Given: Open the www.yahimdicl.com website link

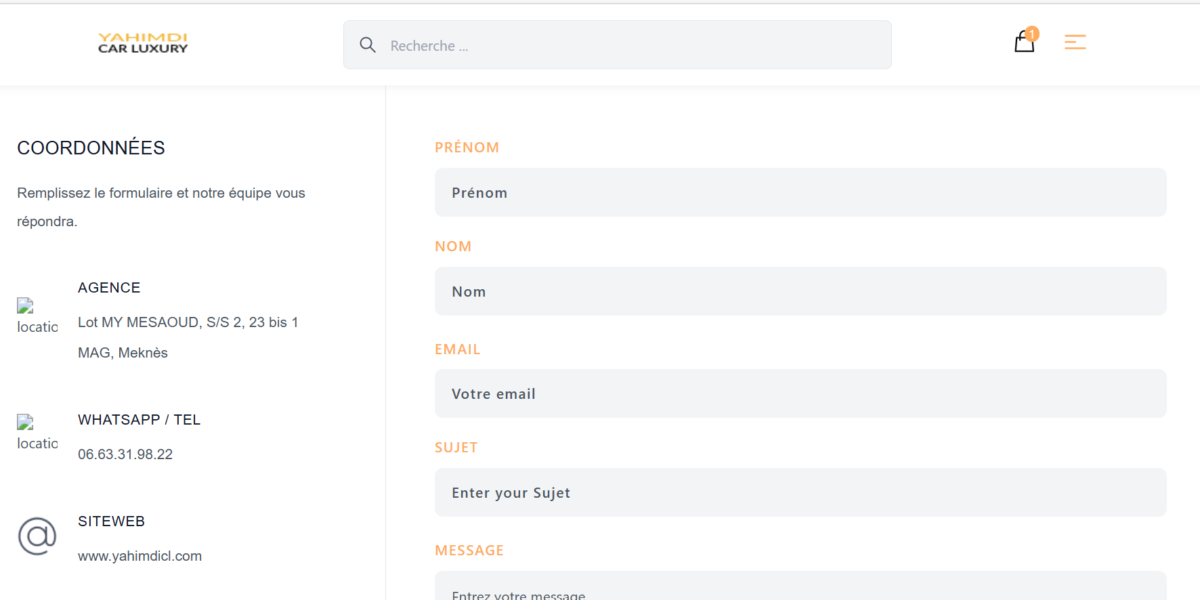Looking at the screenshot, I should 139,555.
